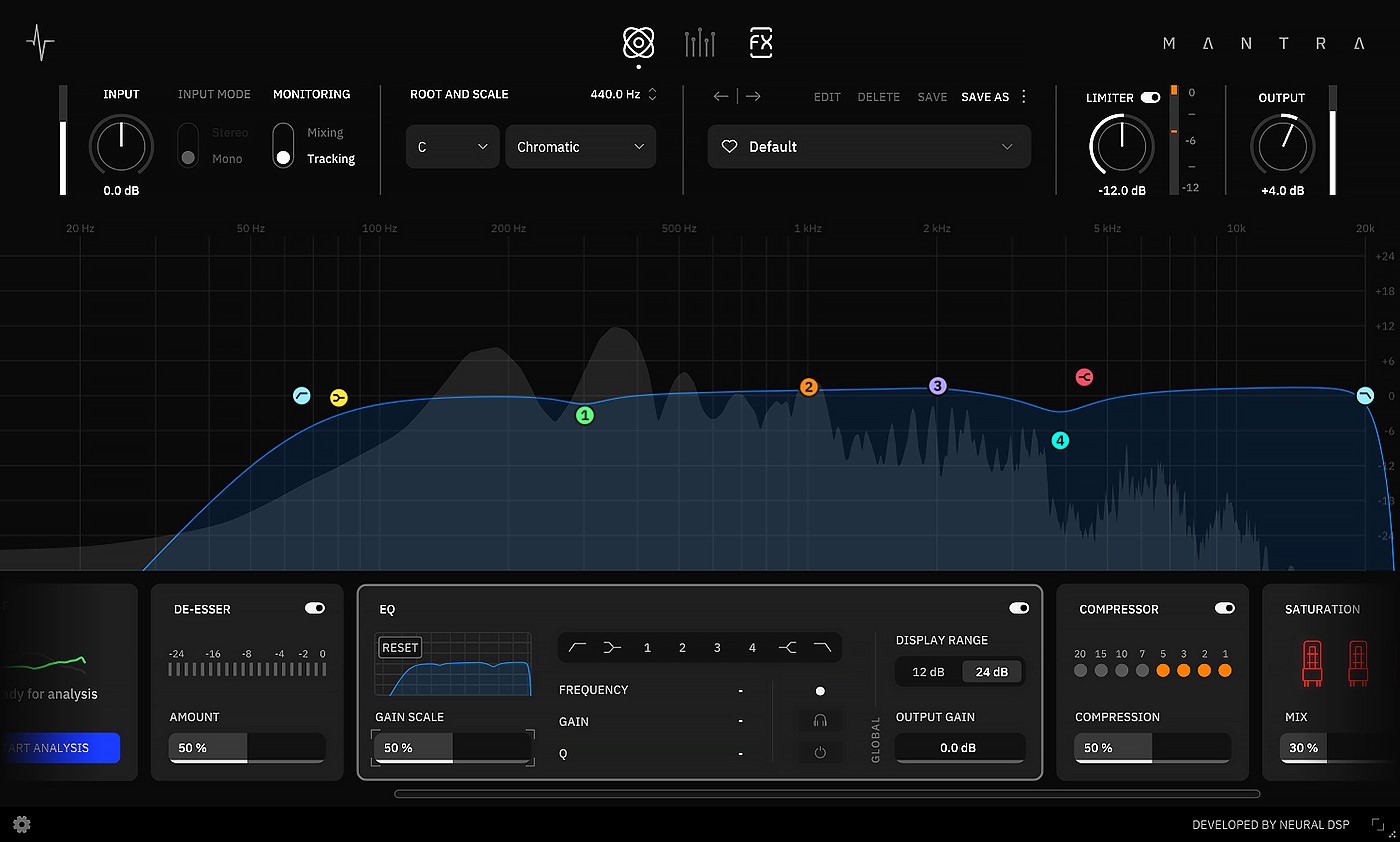The width and height of the screenshot is (1400, 842).
Task: Click the SAVE AS button
Action: 985,97
